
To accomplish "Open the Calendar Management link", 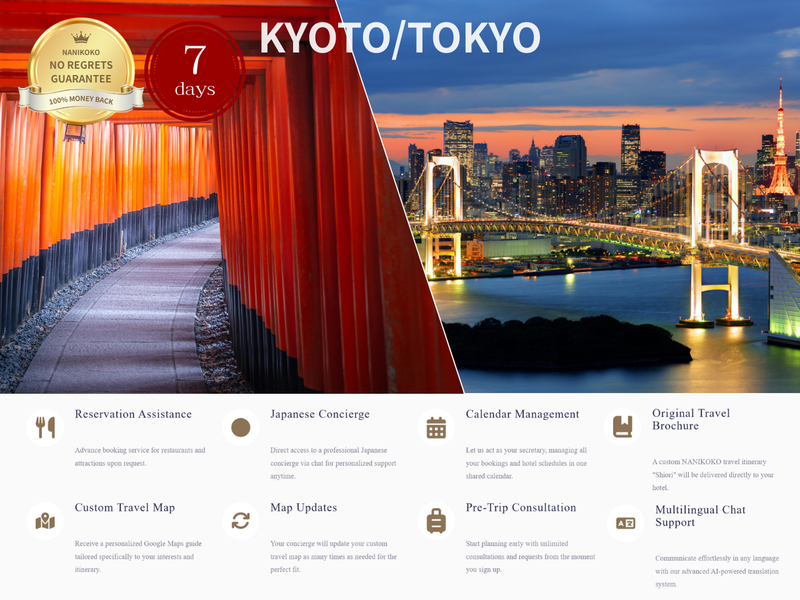I will (x=521, y=412).
